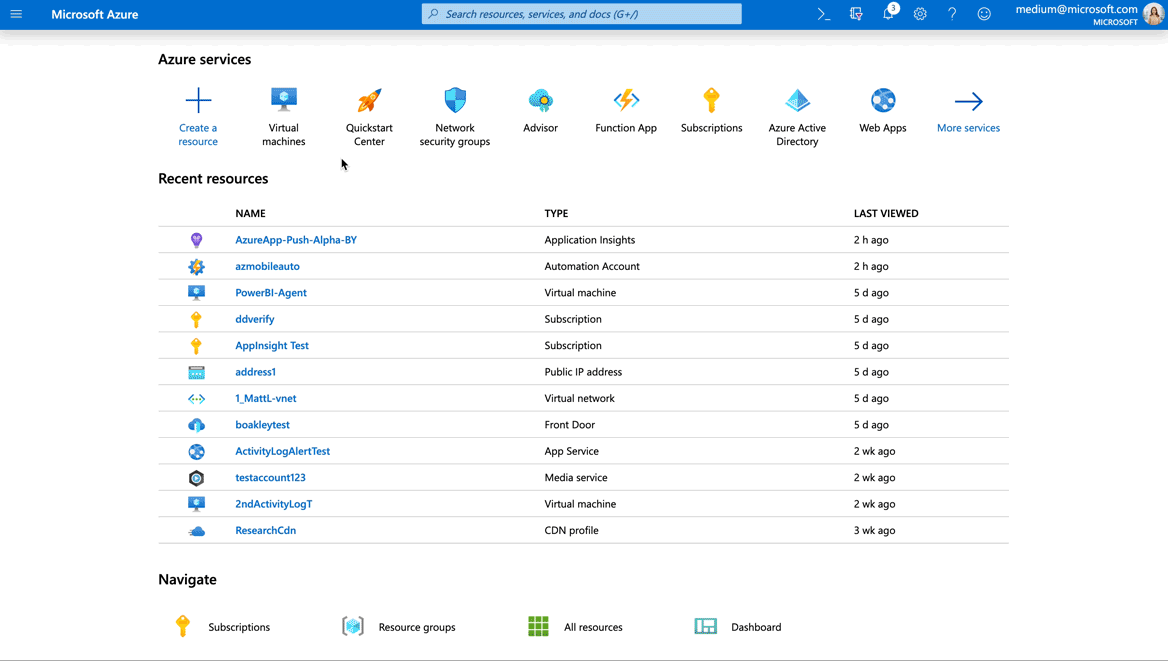
Task: Click the medium@microsoft.com account label
Action: pos(1076,9)
